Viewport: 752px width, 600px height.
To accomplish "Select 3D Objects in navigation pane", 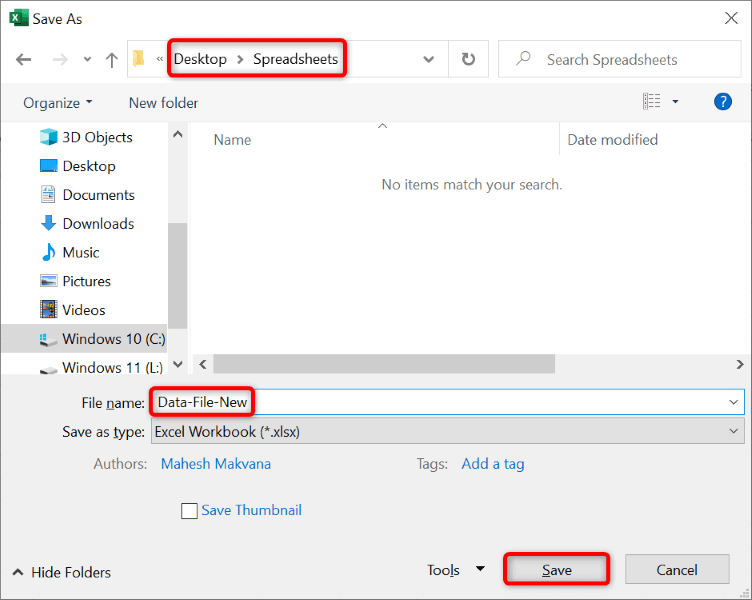I will click(97, 137).
